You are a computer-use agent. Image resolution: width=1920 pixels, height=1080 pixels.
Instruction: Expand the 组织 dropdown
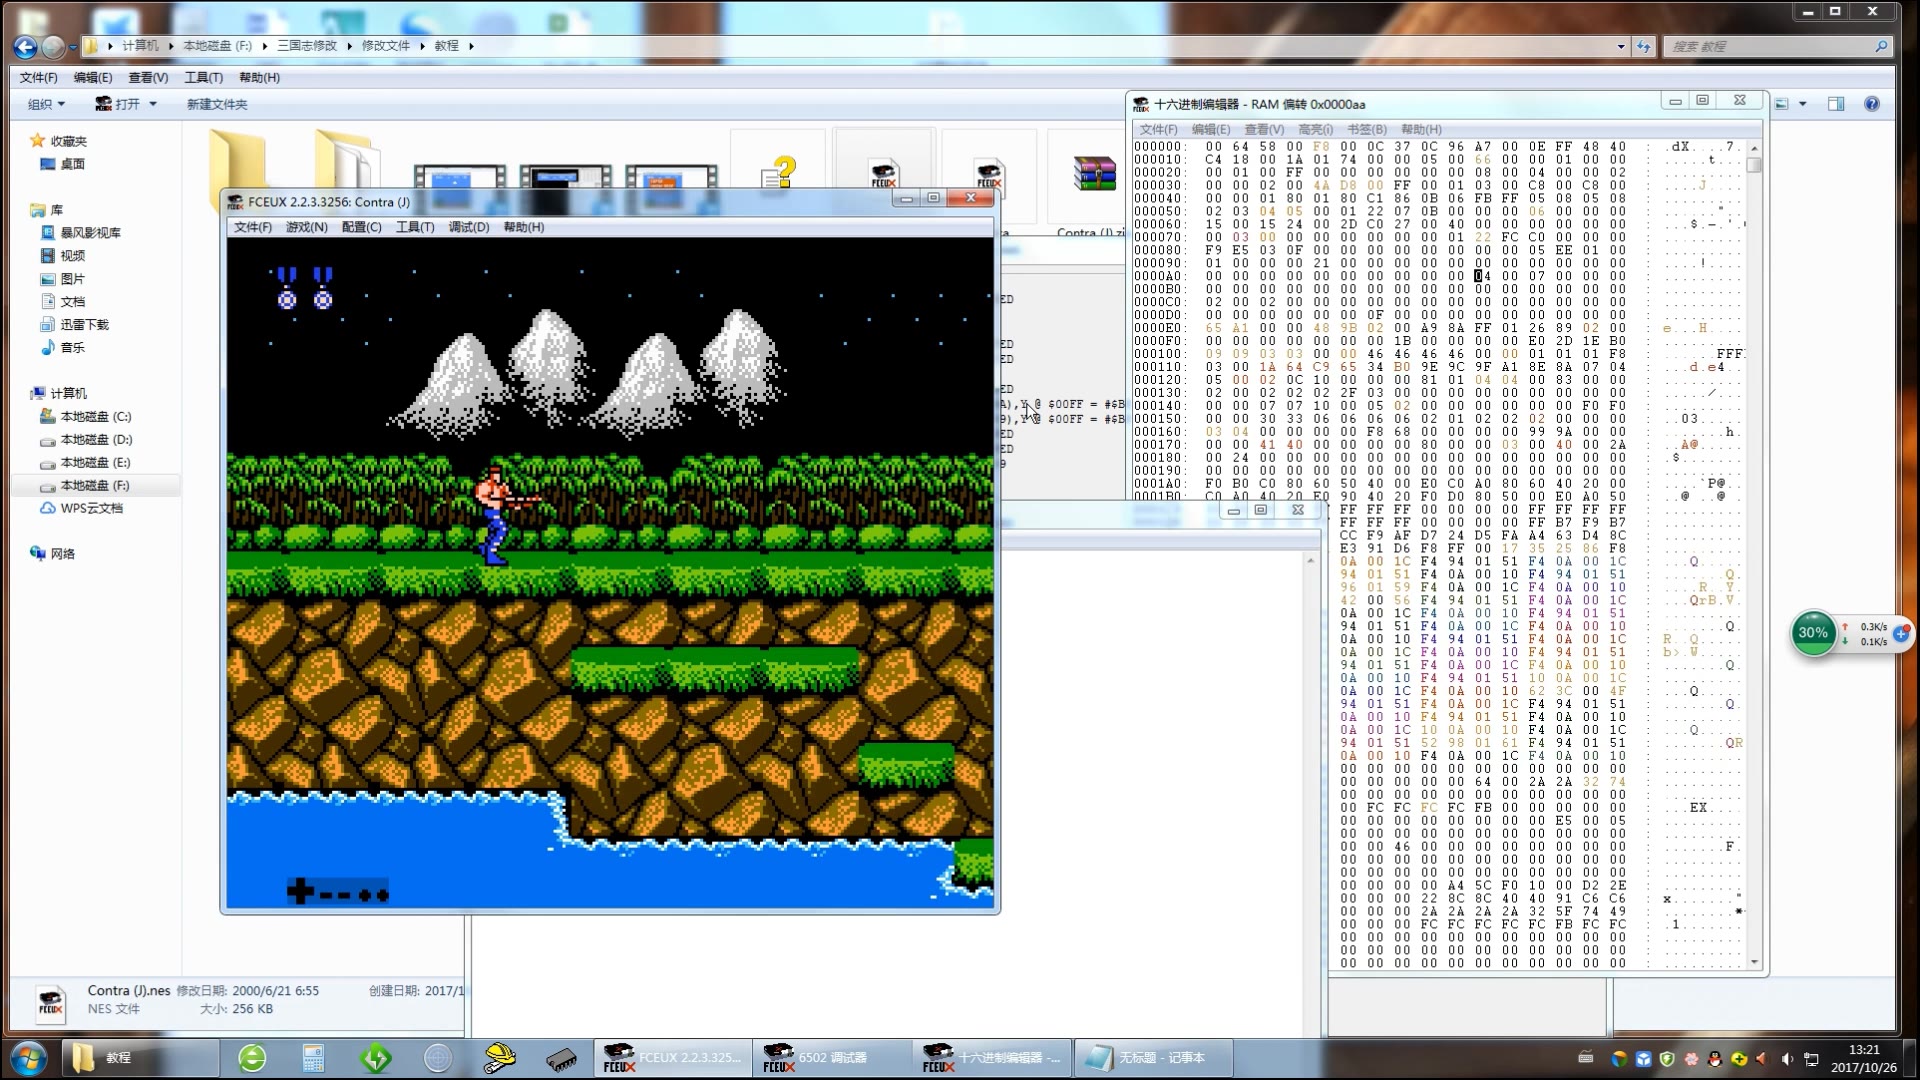(46, 104)
